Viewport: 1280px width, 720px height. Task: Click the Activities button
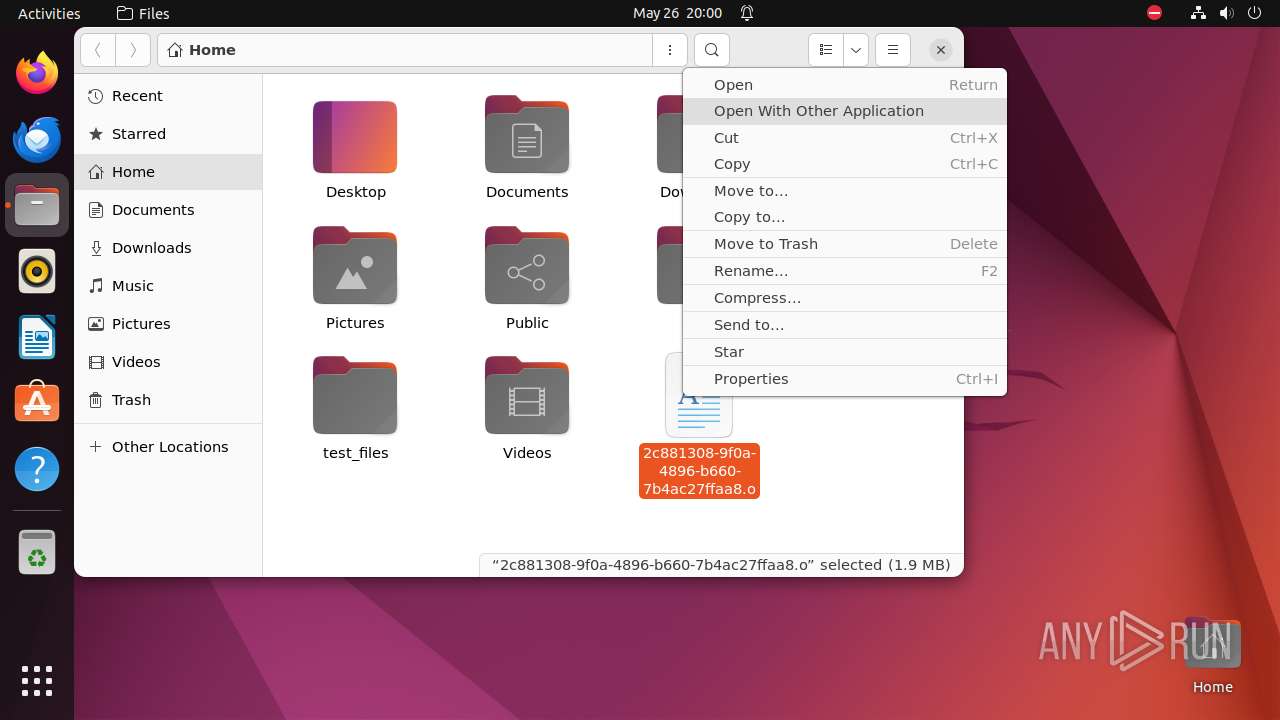tap(49, 13)
